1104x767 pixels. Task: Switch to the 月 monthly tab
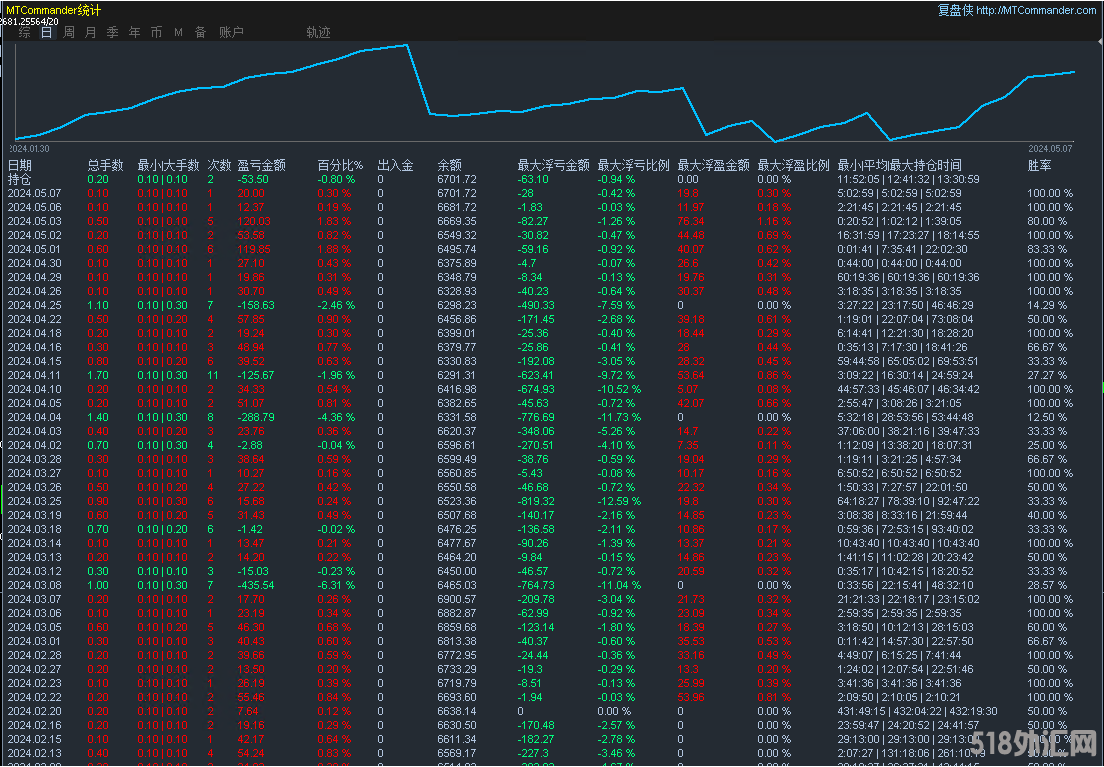[x=91, y=32]
